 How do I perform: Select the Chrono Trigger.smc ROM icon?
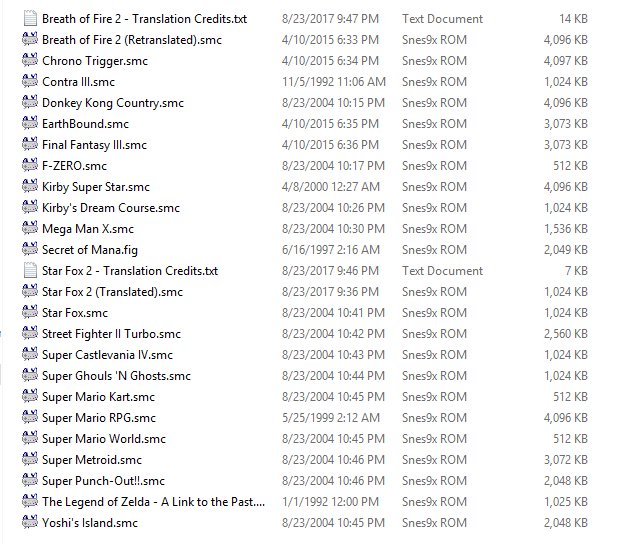click(x=30, y=60)
